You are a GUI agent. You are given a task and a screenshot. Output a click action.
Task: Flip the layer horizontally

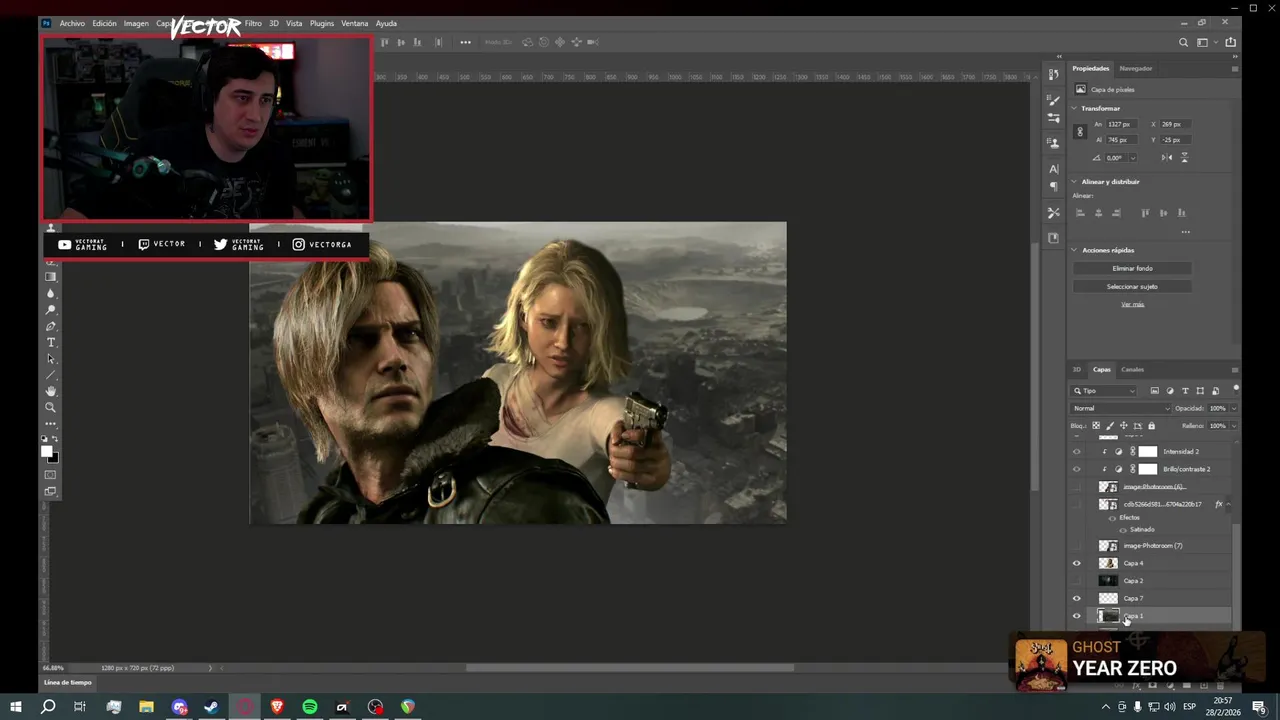tap(1167, 158)
